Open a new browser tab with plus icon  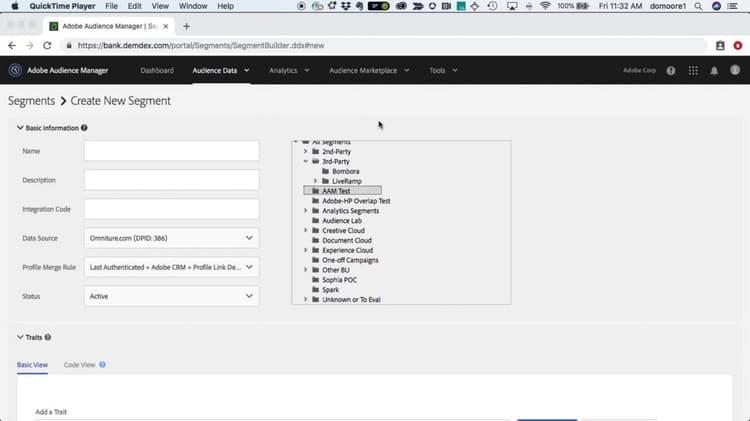pyautogui.click(x=187, y=26)
